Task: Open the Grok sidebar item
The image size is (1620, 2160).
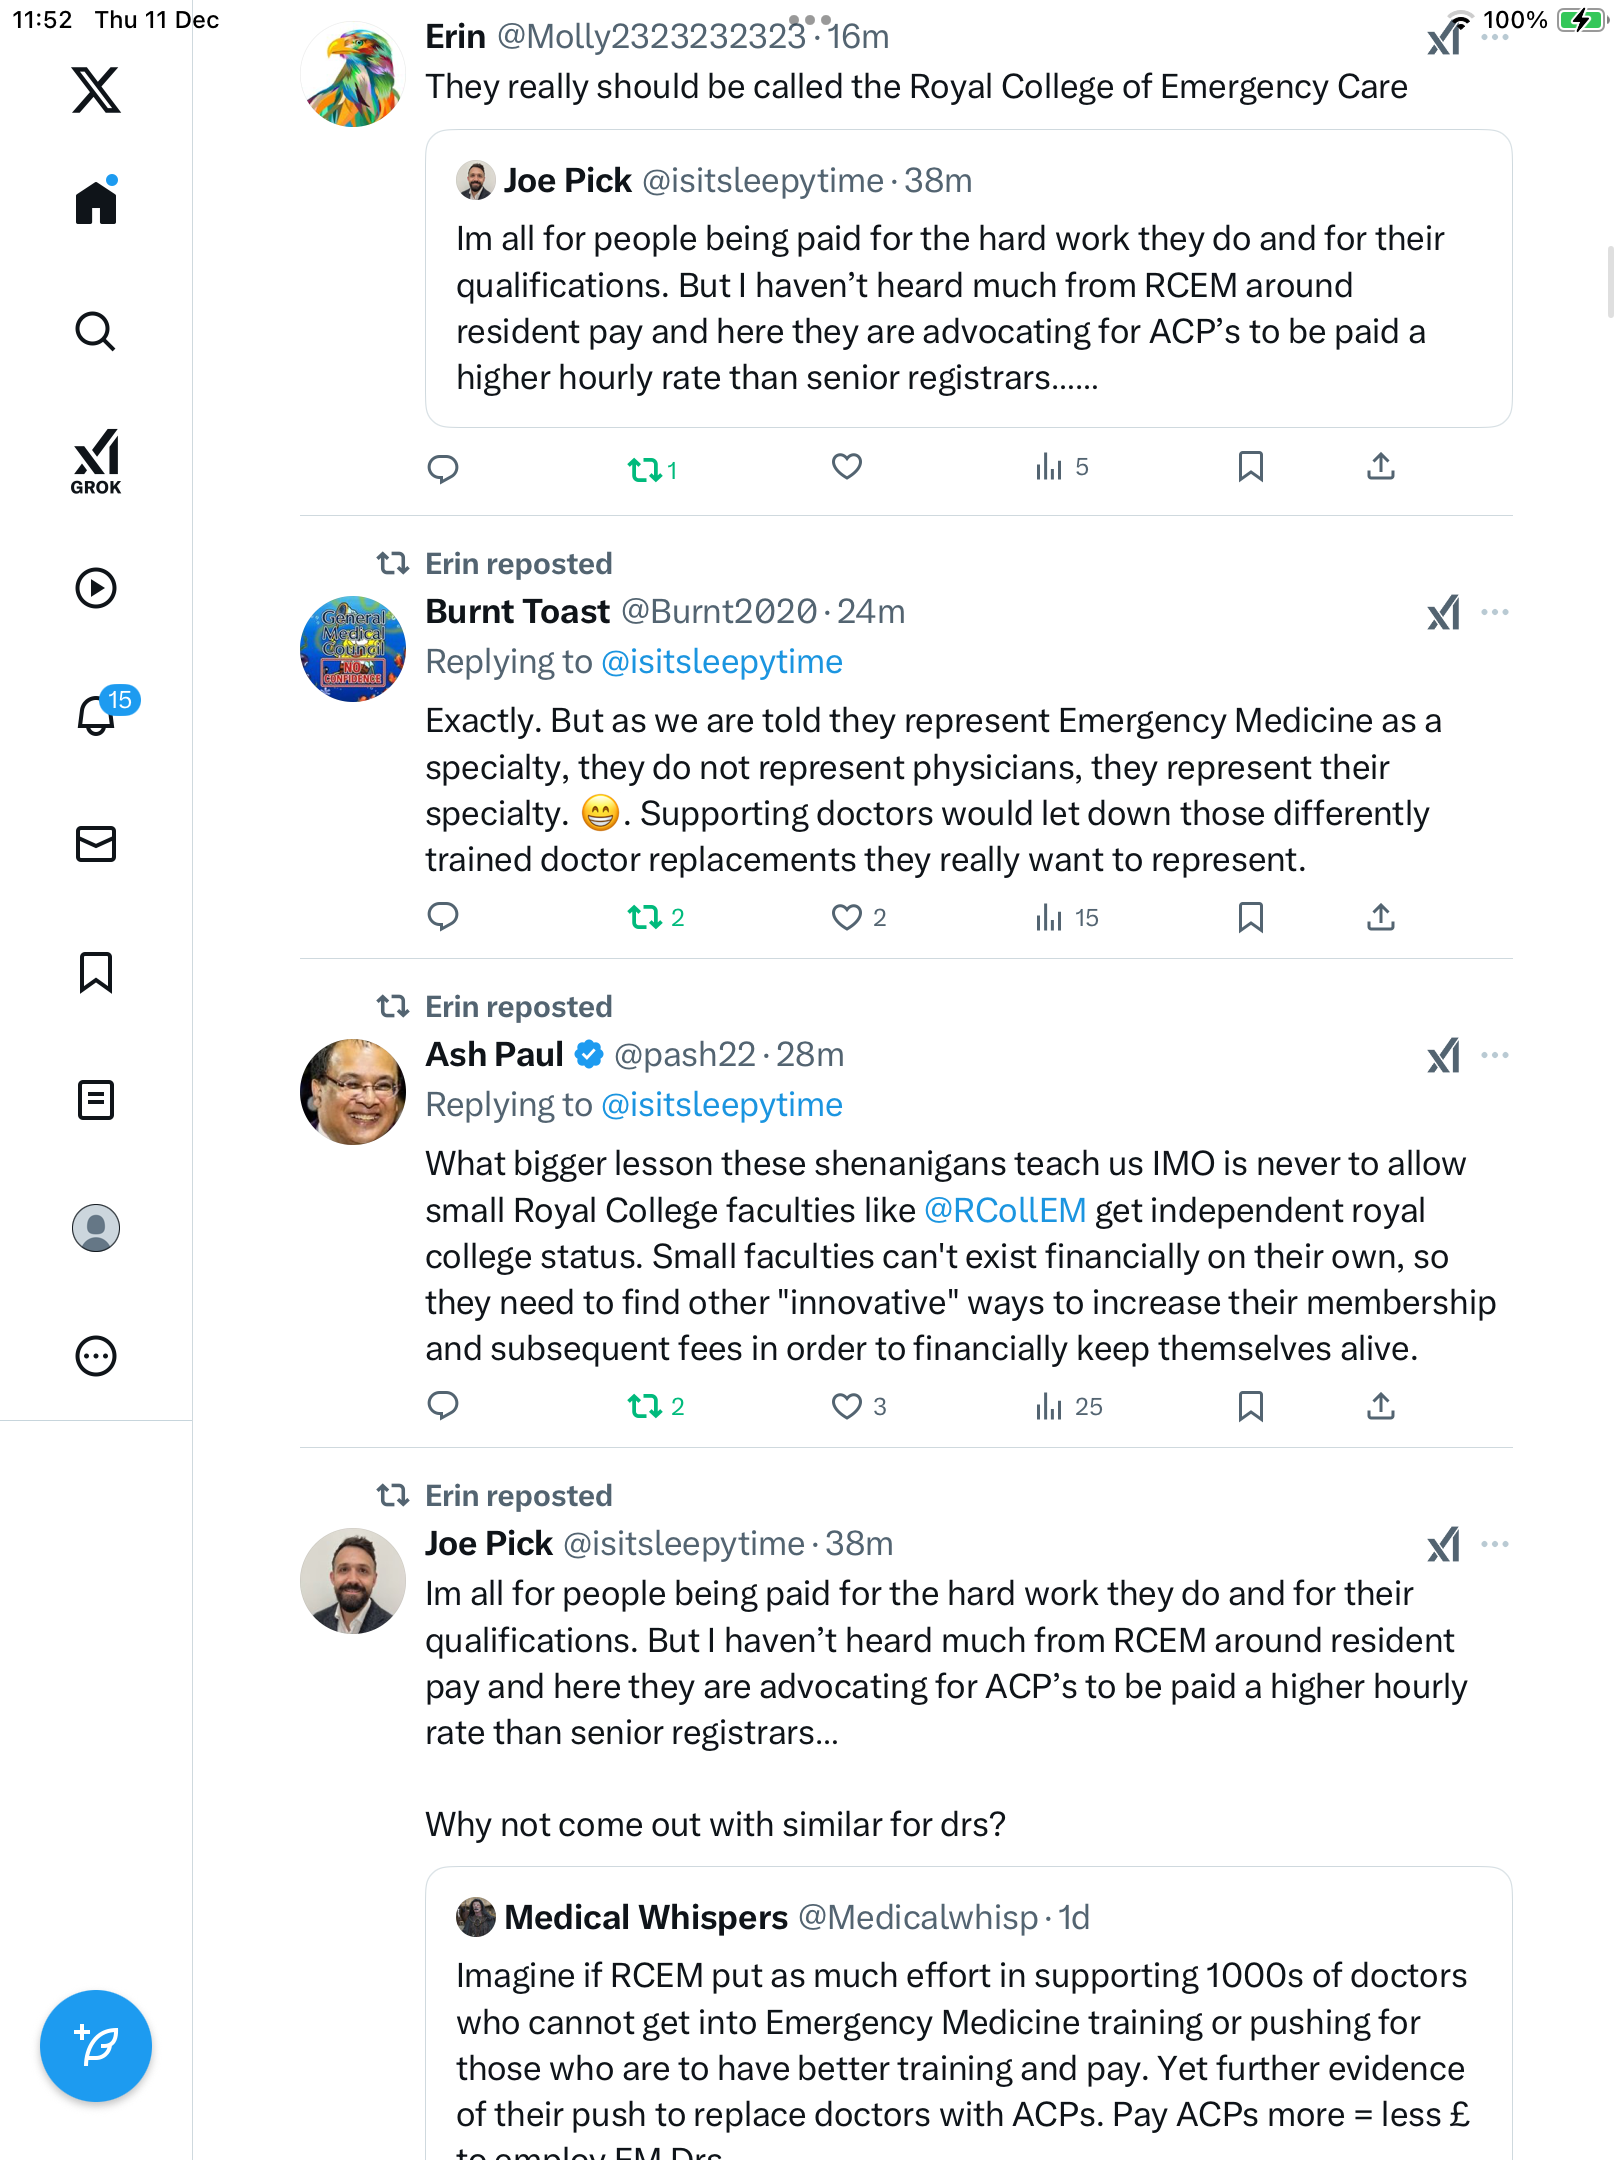Action: pyautogui.click(x=96, y=461)
